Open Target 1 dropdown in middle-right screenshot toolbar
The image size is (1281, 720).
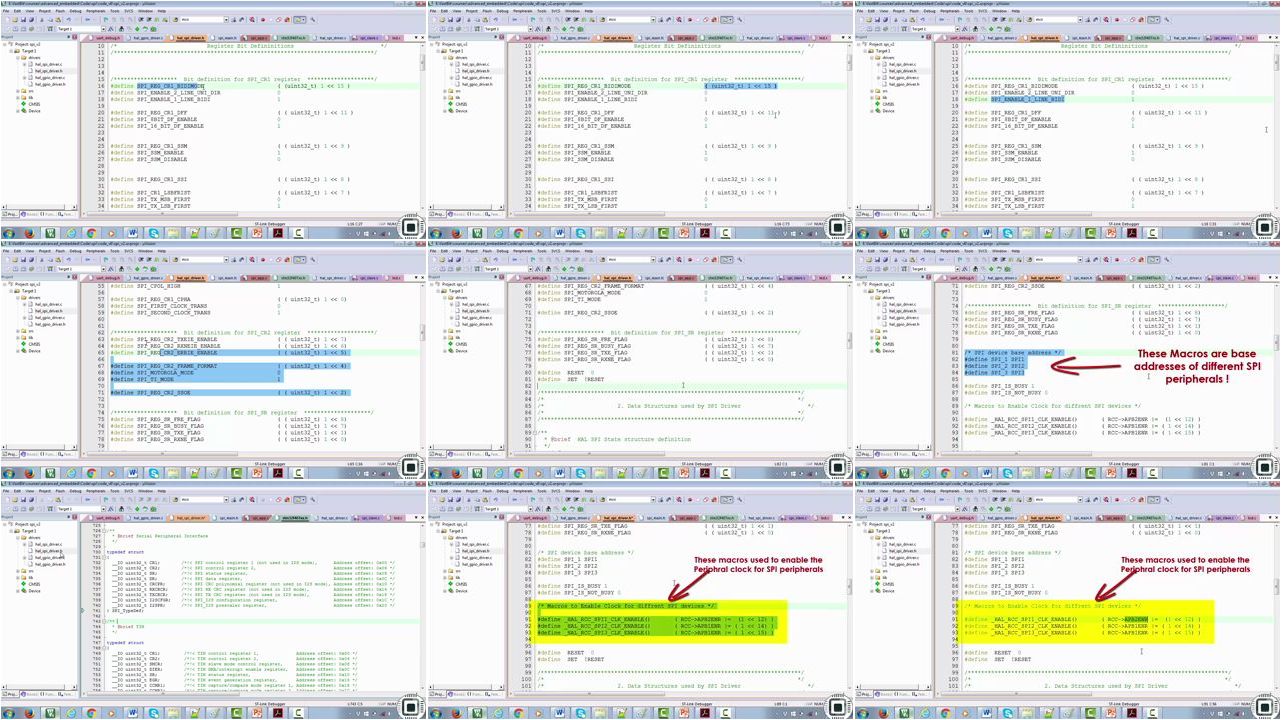(958, 269)
